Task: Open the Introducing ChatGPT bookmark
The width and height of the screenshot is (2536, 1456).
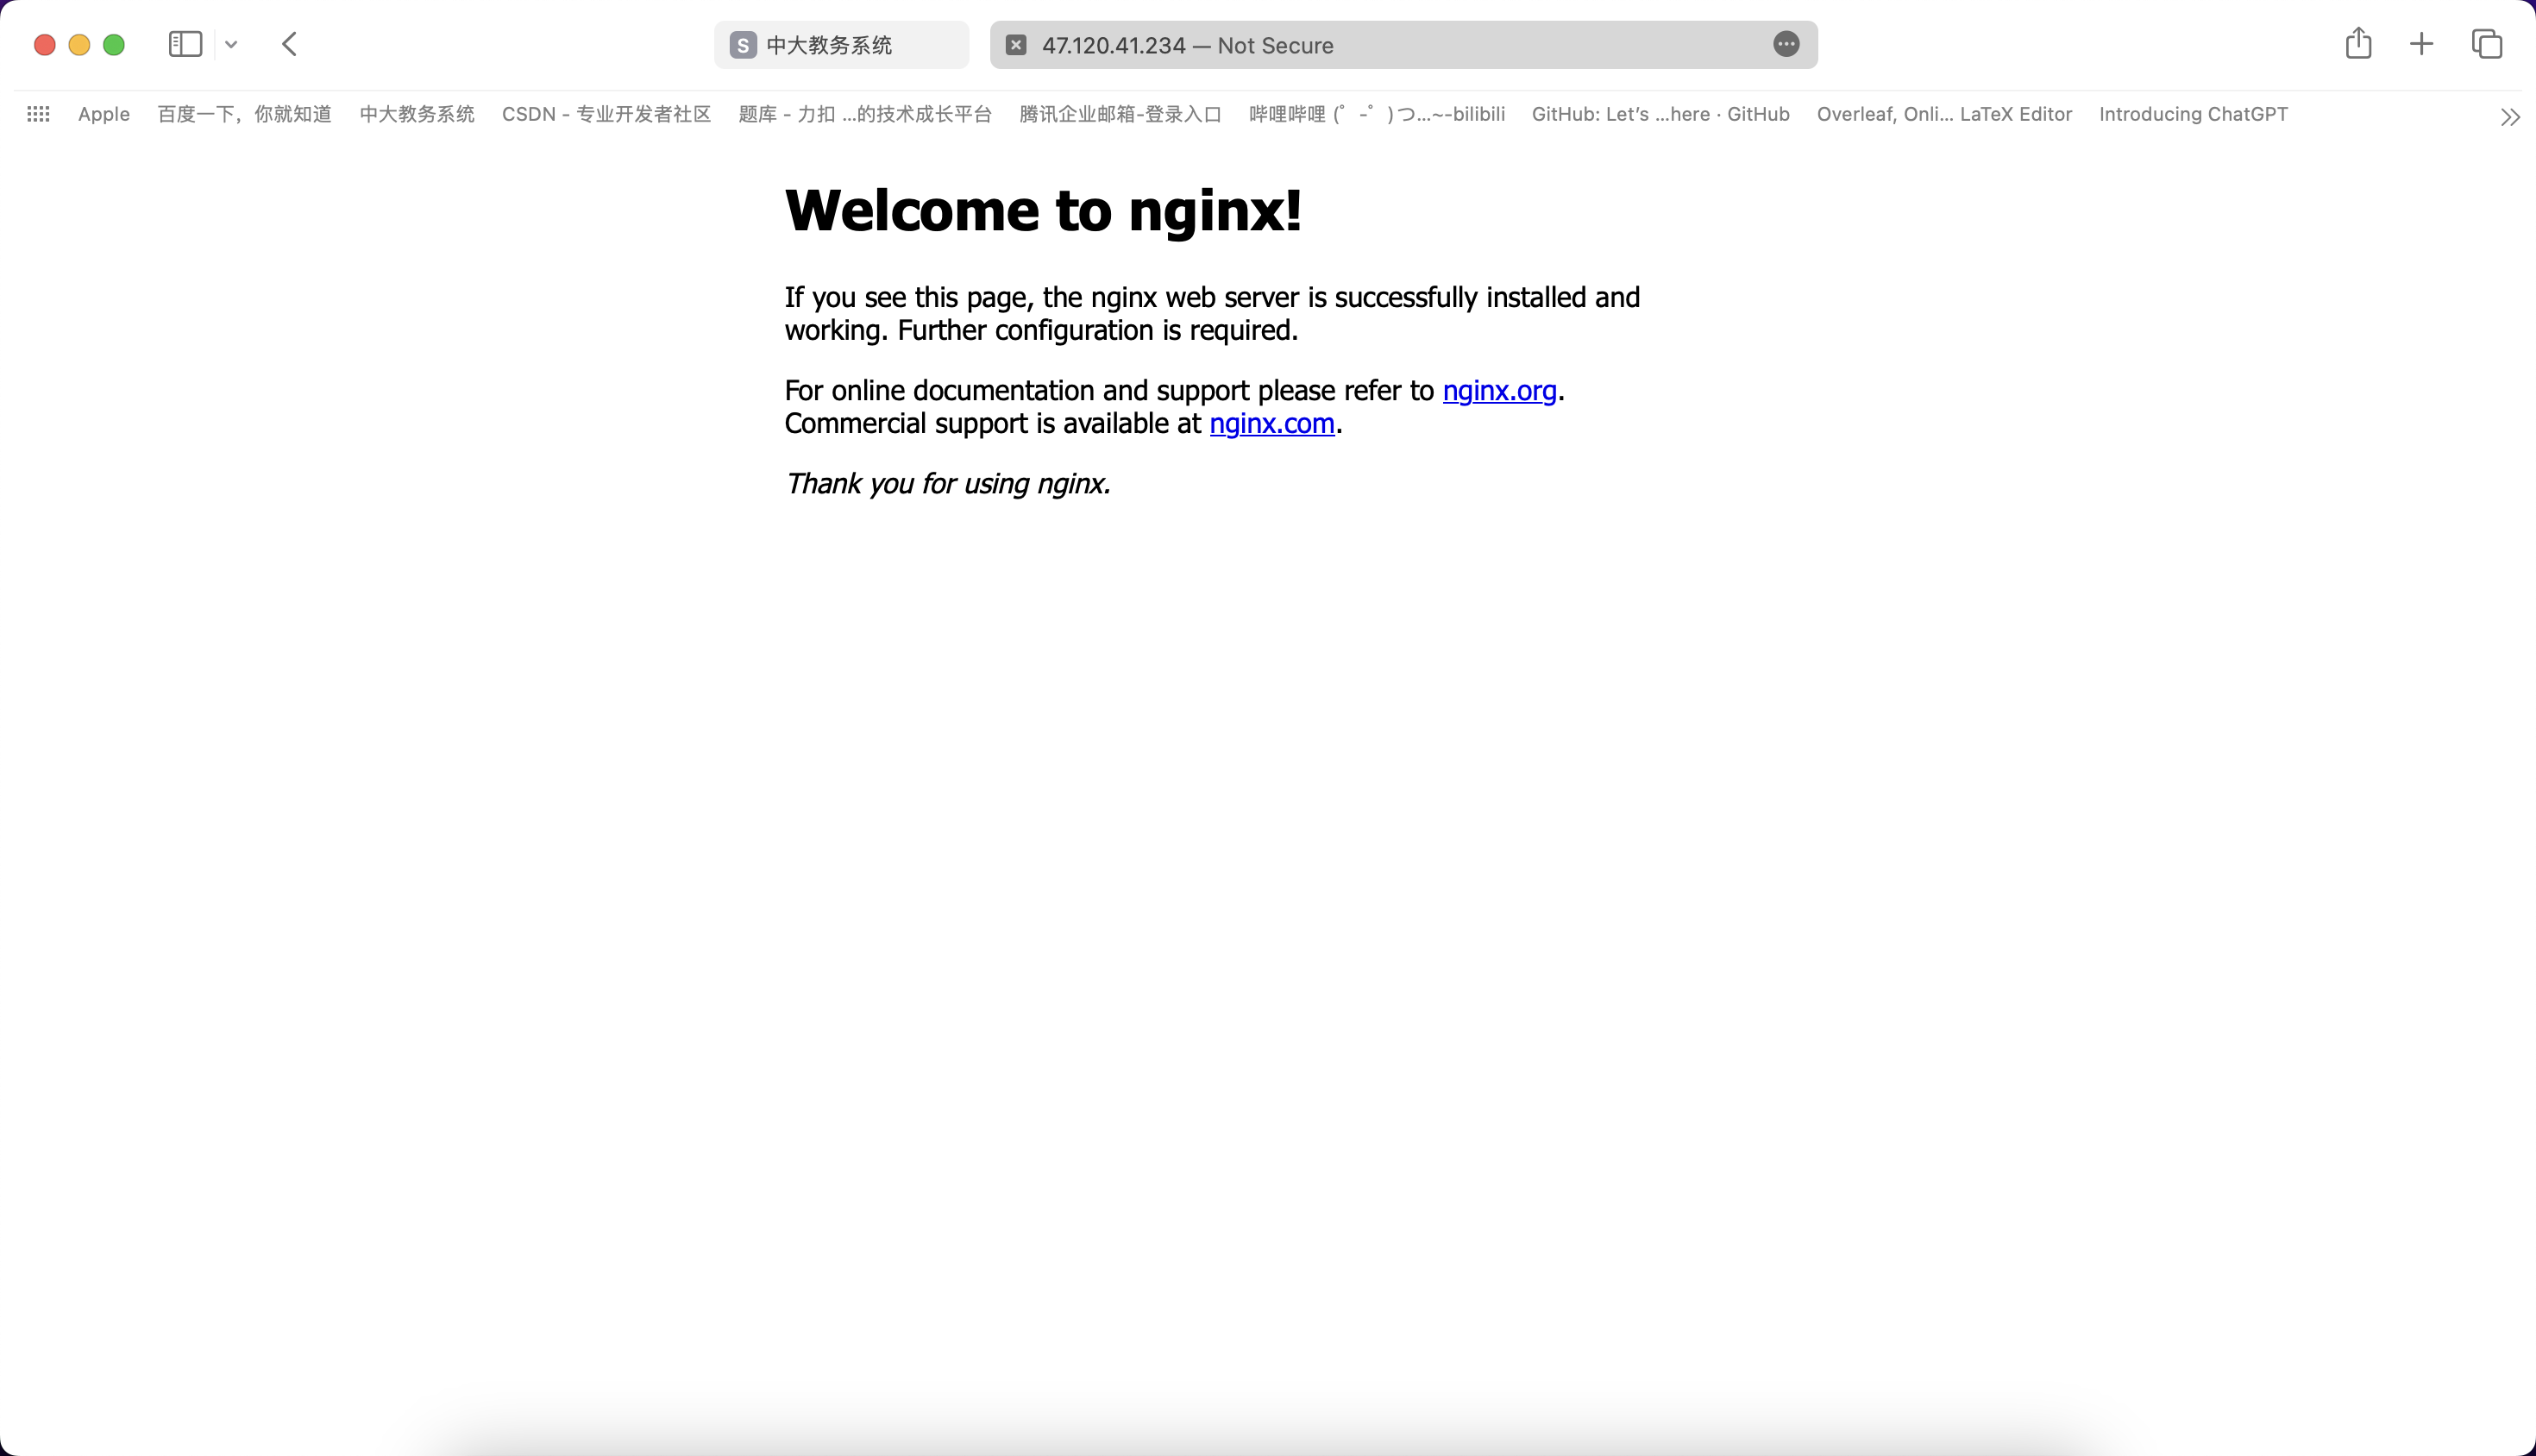Action: pos(2192,114)
